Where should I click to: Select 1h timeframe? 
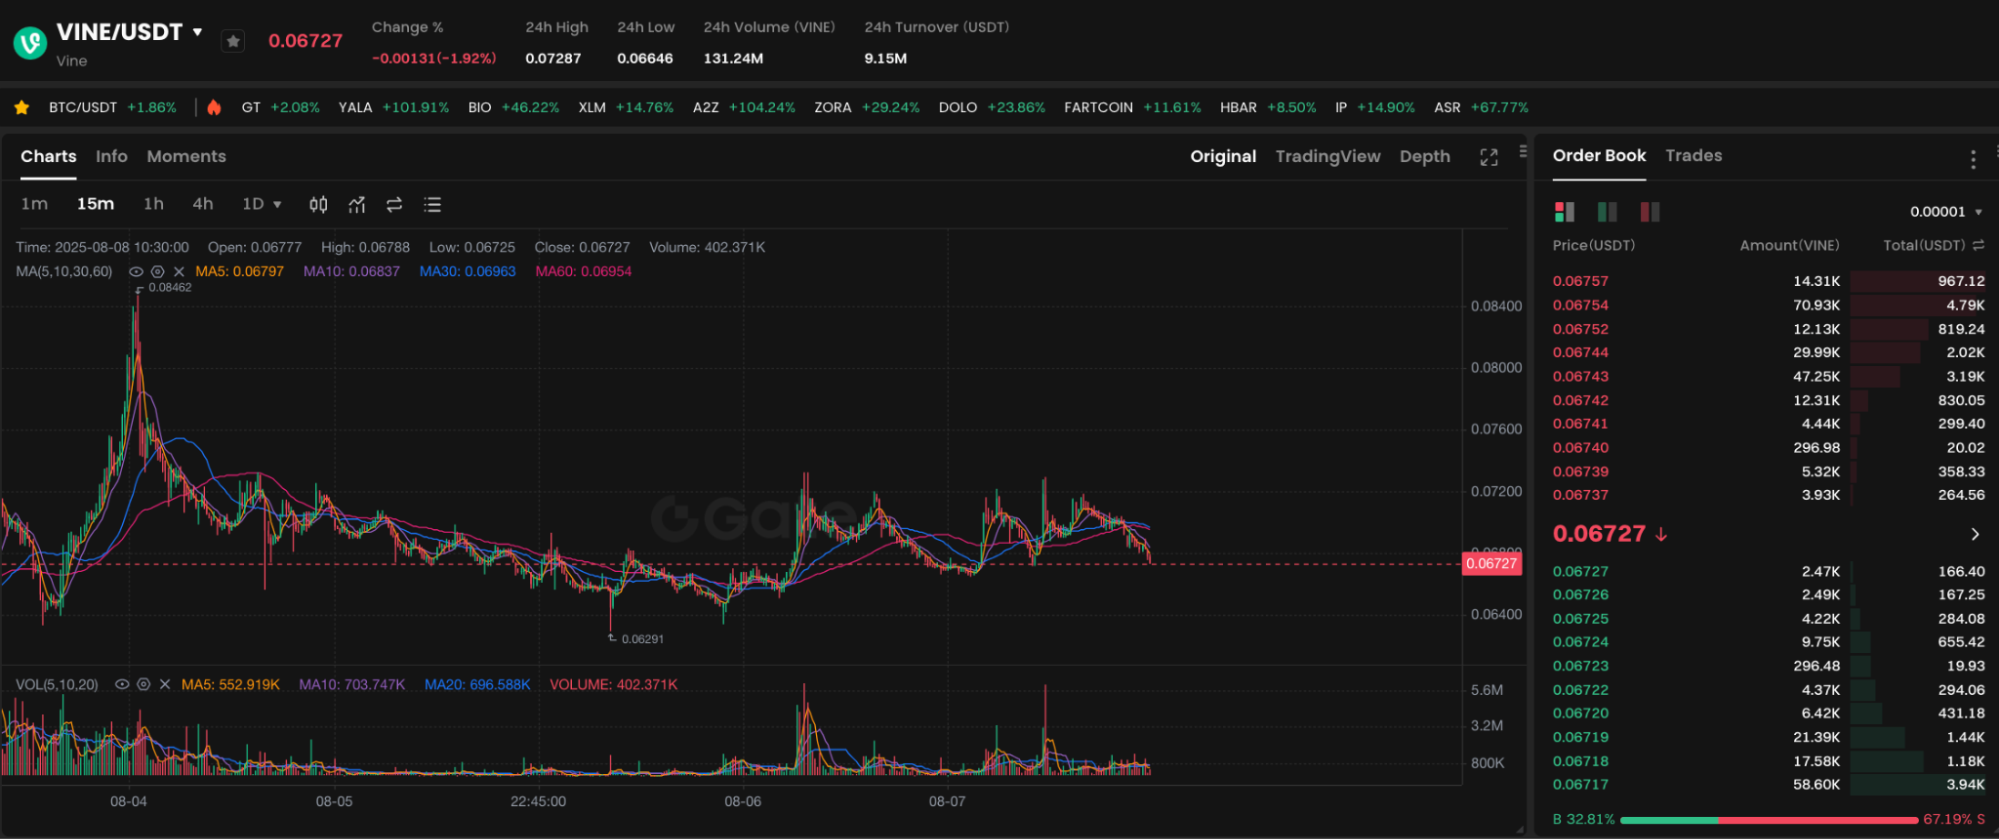tap(153, 204)
